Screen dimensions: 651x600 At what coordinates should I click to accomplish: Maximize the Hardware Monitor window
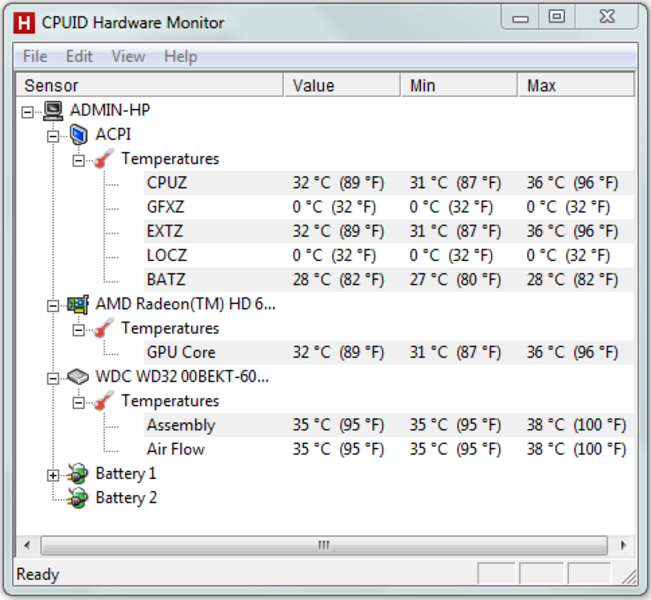557,17
